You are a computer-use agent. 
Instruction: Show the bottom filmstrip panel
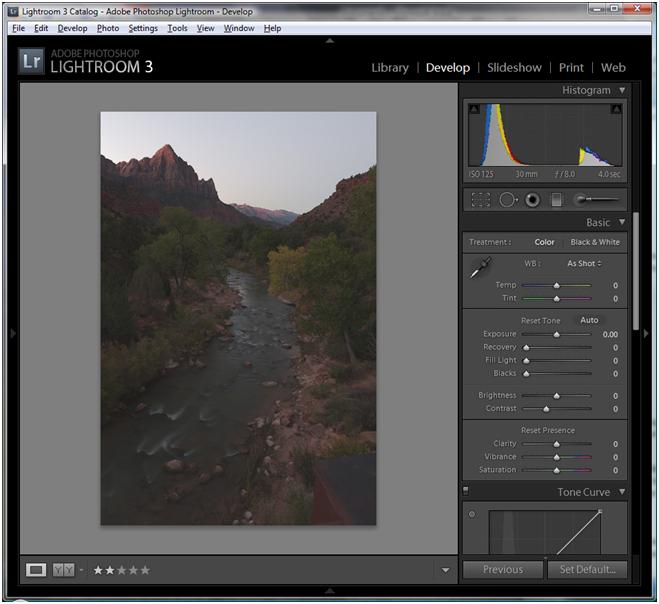coord(330,591)
